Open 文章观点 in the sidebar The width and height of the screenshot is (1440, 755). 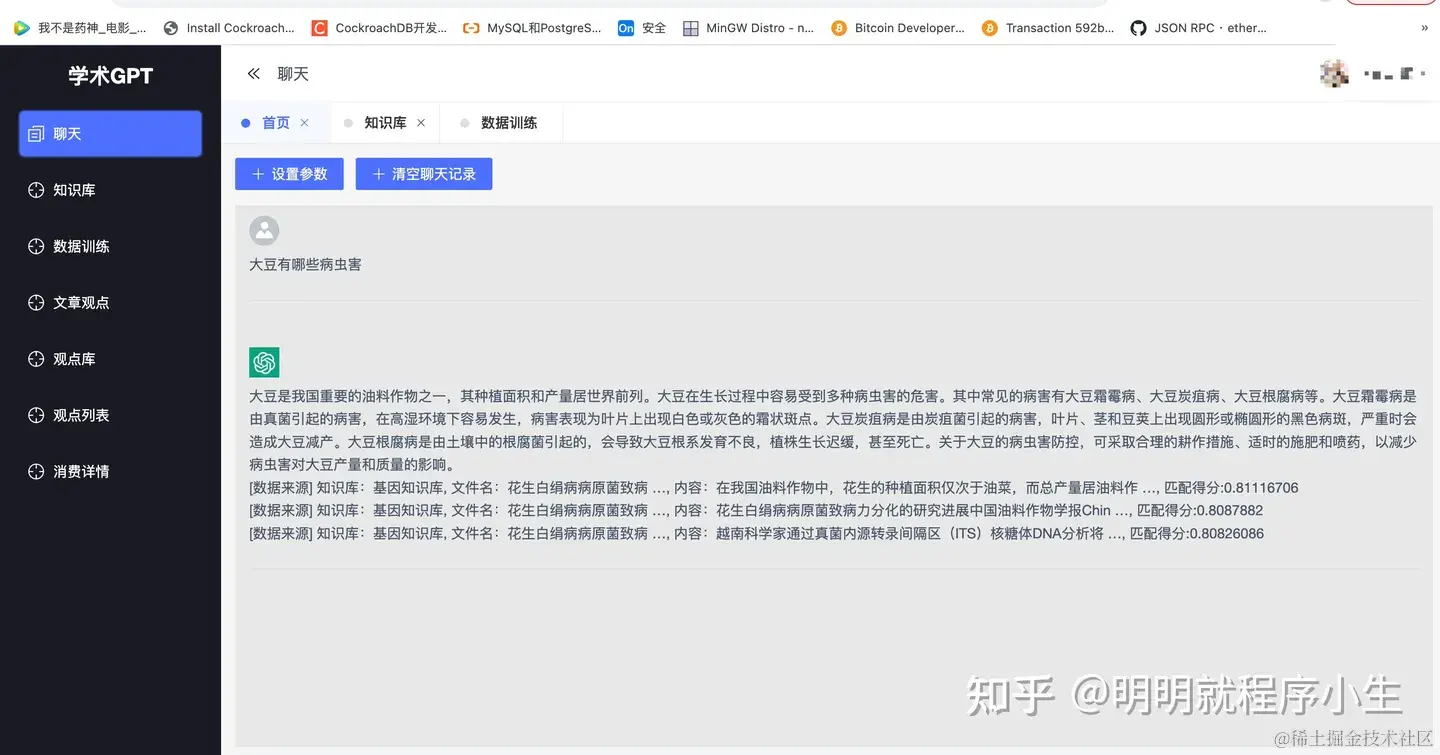tap(110, 302)
